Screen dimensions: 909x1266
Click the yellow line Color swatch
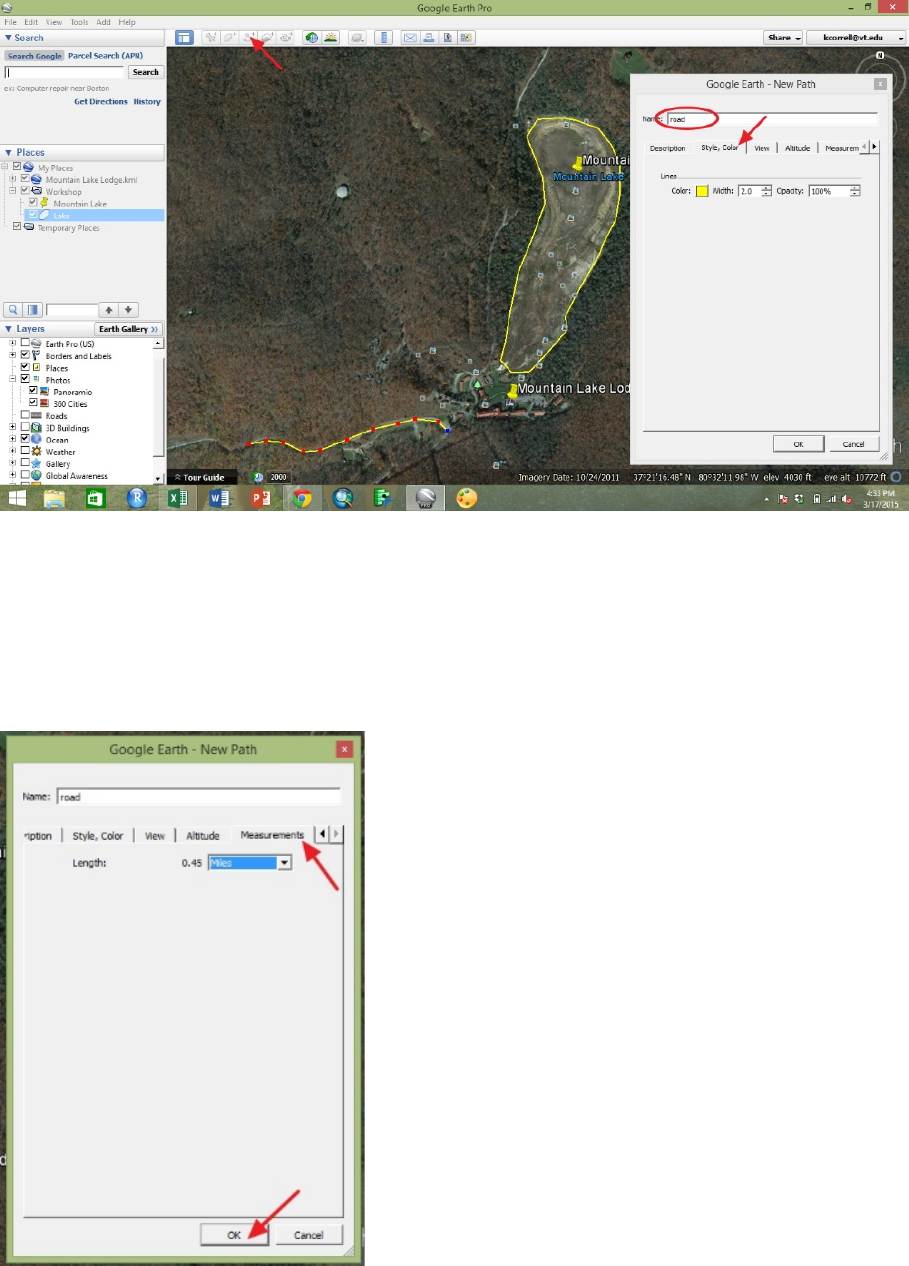click(702, 191)
